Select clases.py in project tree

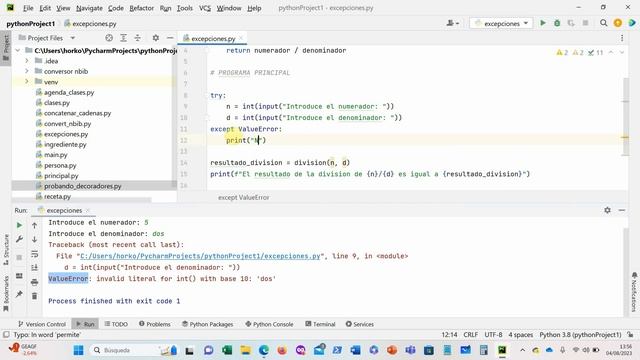[56, 103]
